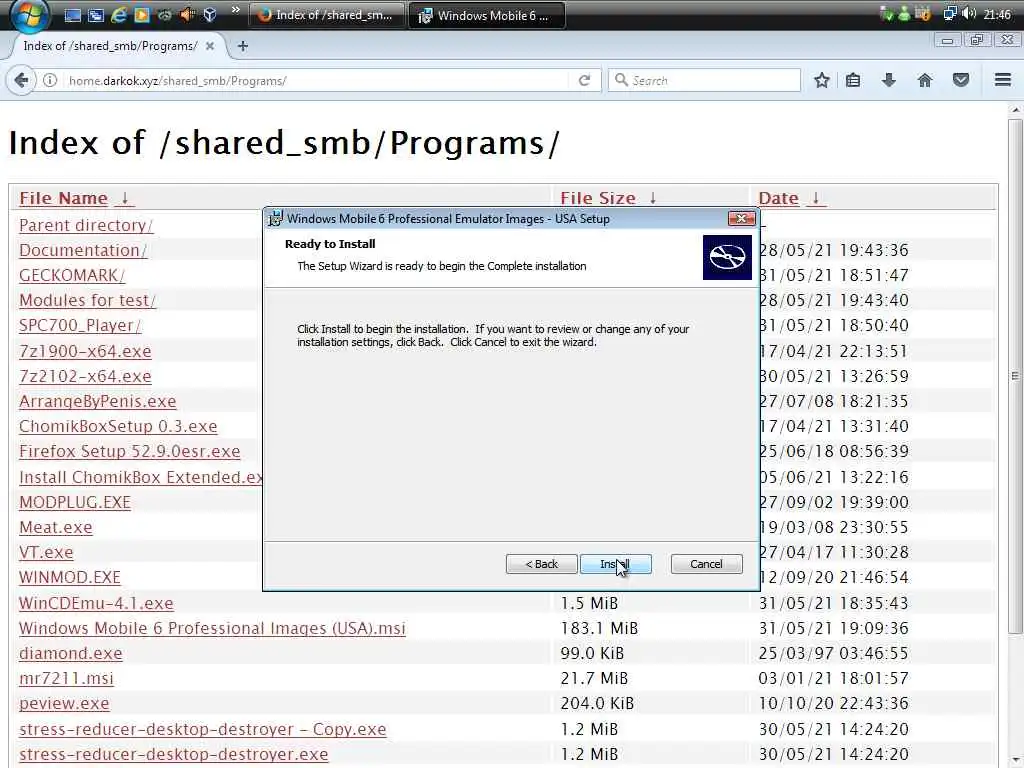This screenshot has width=1024, height=768.
Task: Open Downloads arrow icon
Action: pos(888,80)
